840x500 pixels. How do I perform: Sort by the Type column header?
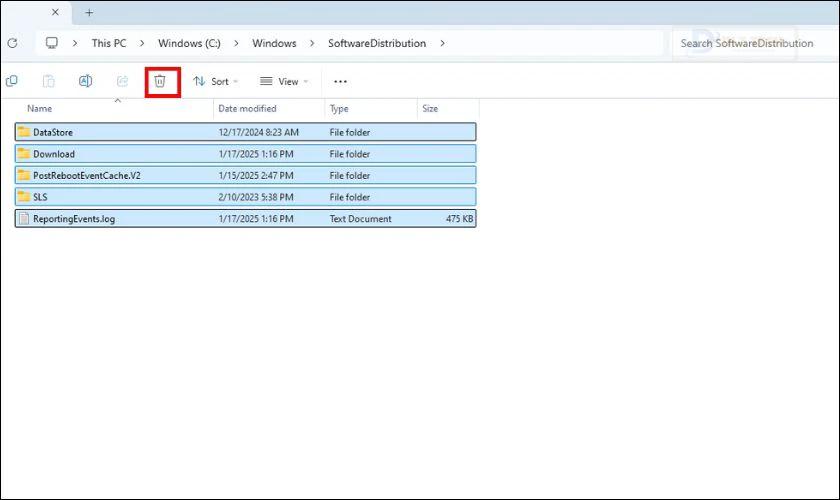tap(339, 108)
